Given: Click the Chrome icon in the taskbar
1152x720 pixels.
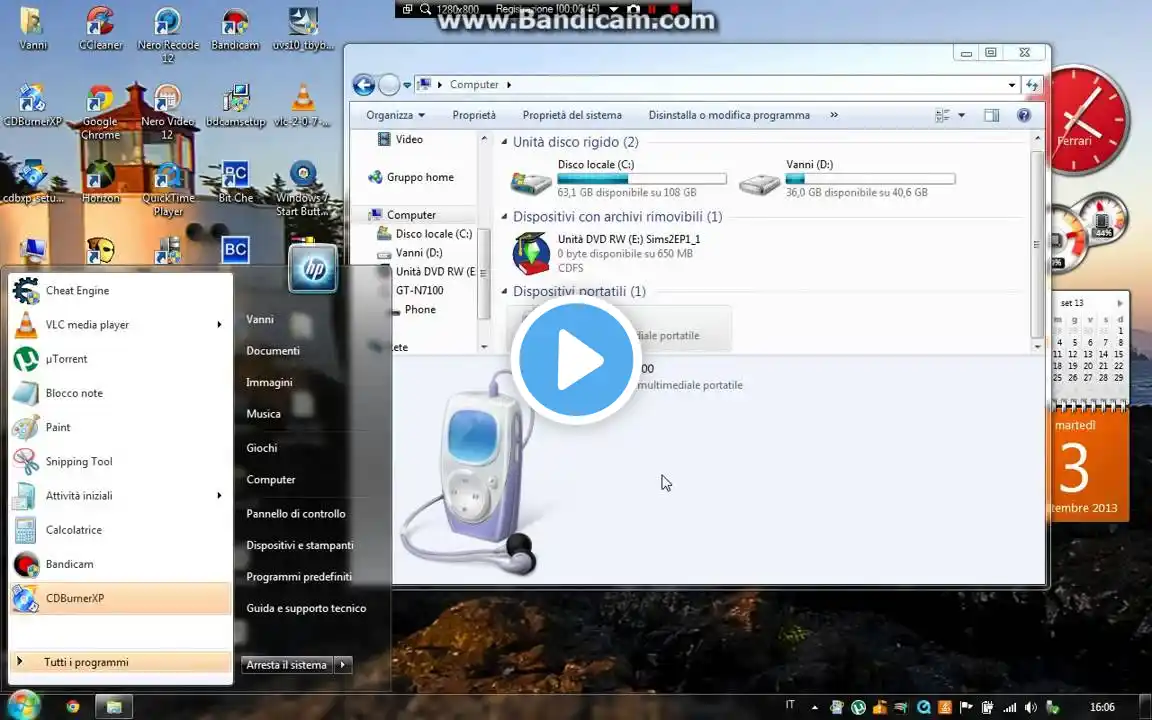Looking at the screenshot, I should pyautogui.click(x=73, y=707).
